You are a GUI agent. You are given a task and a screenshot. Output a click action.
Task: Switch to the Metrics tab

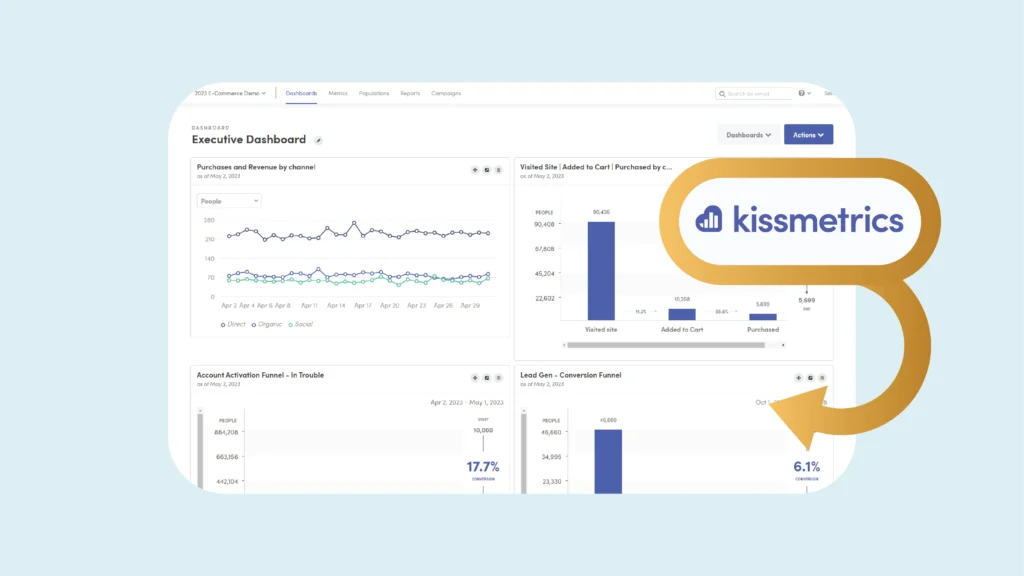tap(338, 93)
